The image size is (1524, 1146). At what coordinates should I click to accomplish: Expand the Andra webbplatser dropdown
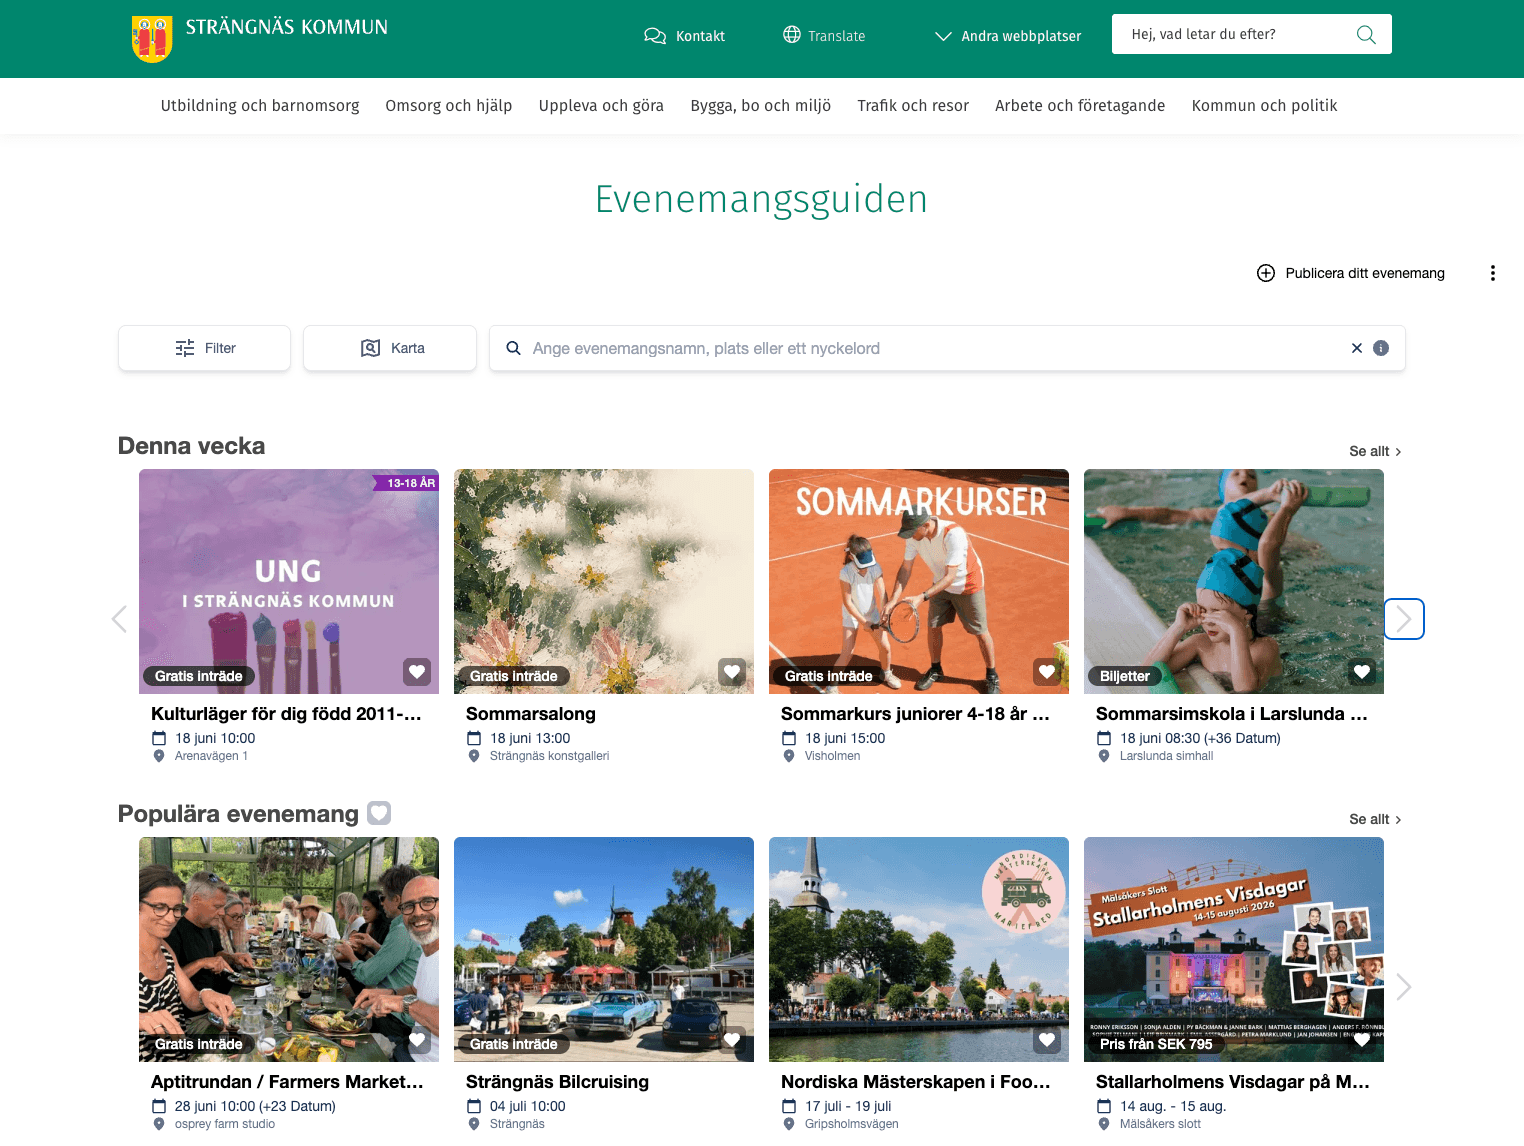coord(1007,36)
